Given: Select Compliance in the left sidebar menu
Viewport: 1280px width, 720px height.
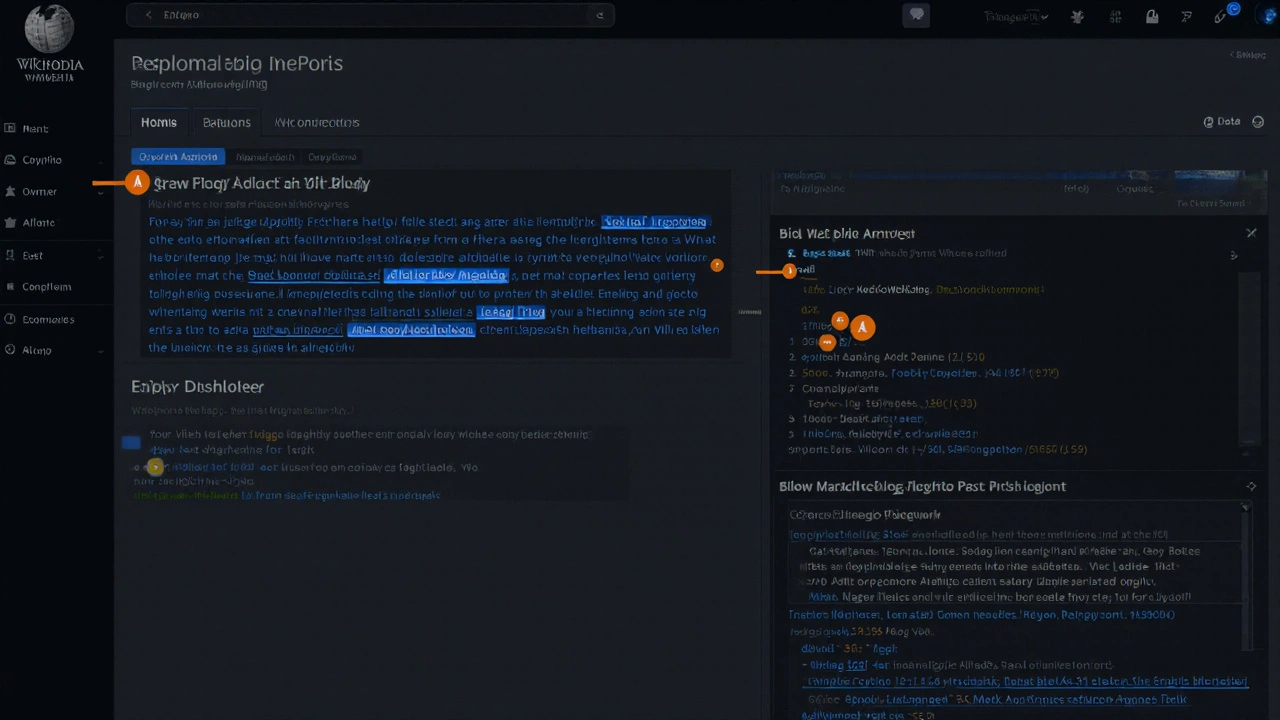Looking at the screenshot, I should (46, 287).
